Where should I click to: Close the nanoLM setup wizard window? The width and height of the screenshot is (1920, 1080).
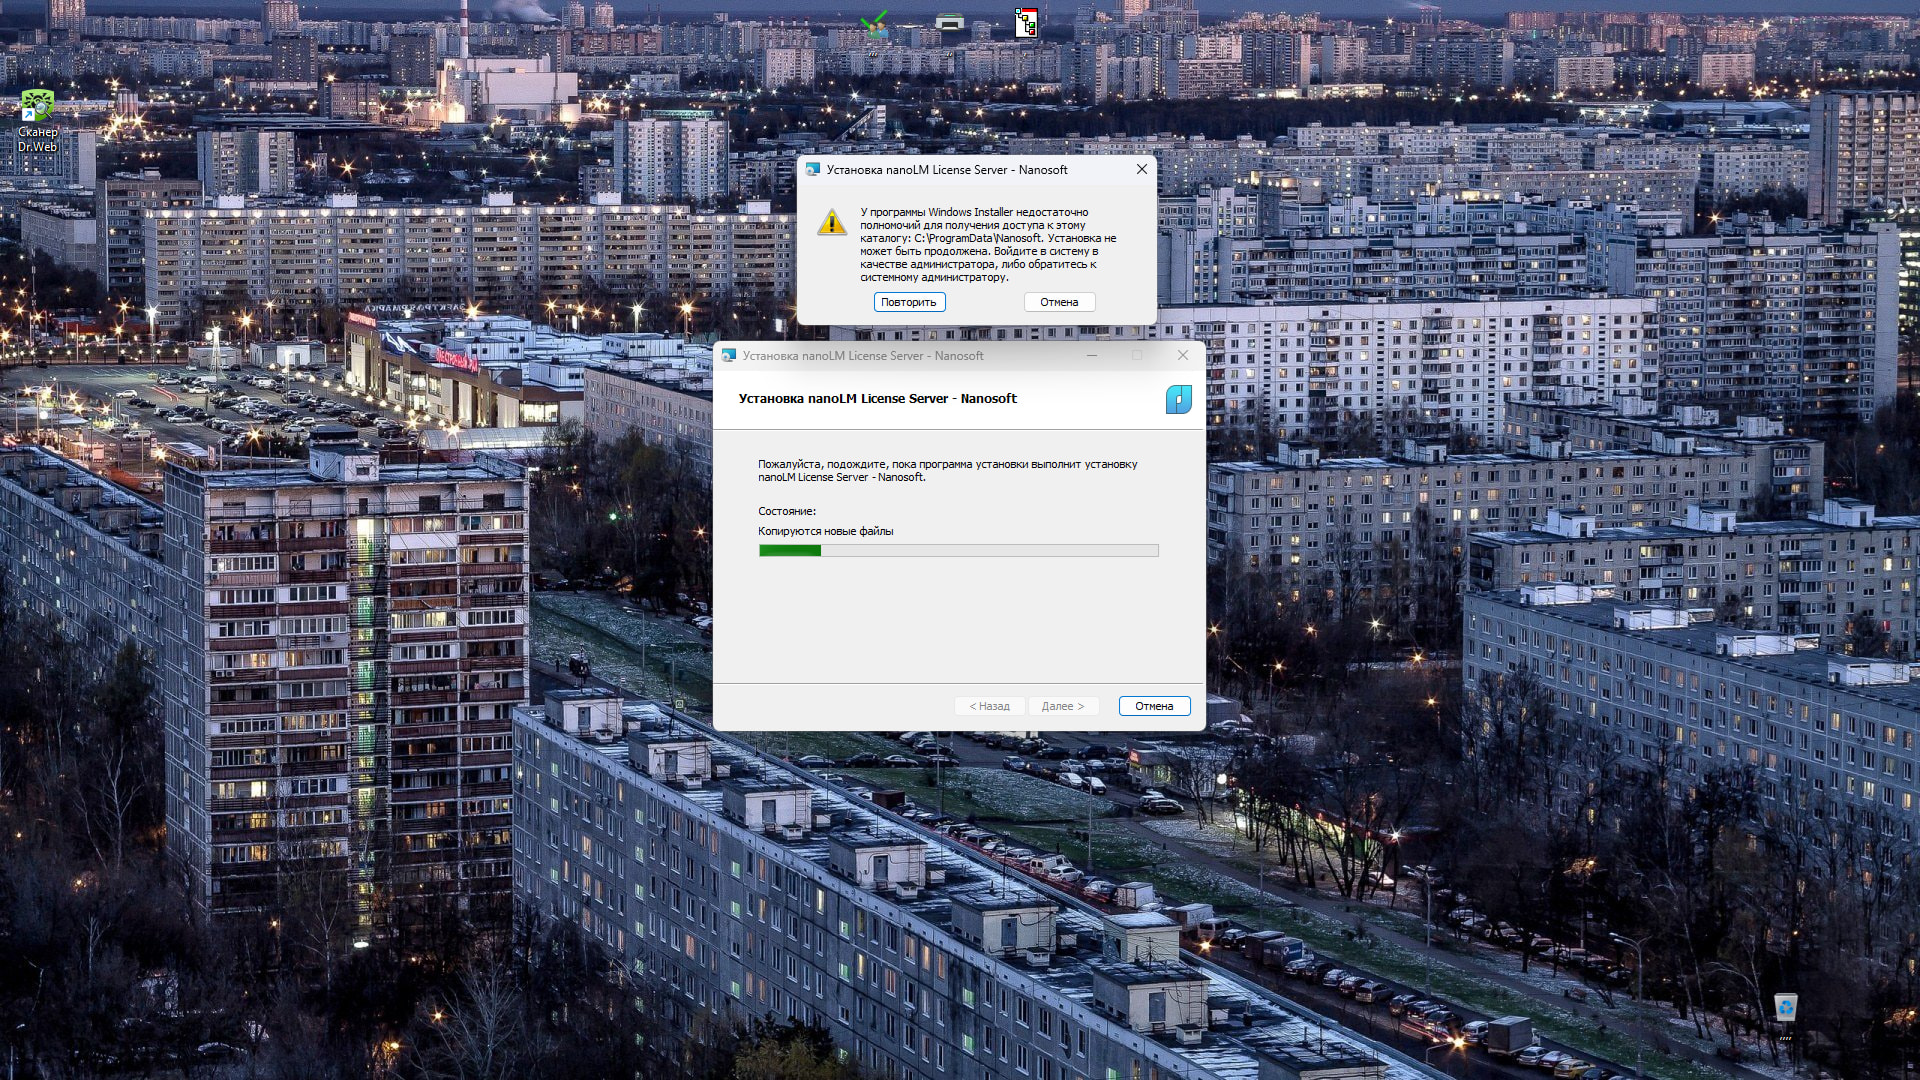[x=1183, y=356]
